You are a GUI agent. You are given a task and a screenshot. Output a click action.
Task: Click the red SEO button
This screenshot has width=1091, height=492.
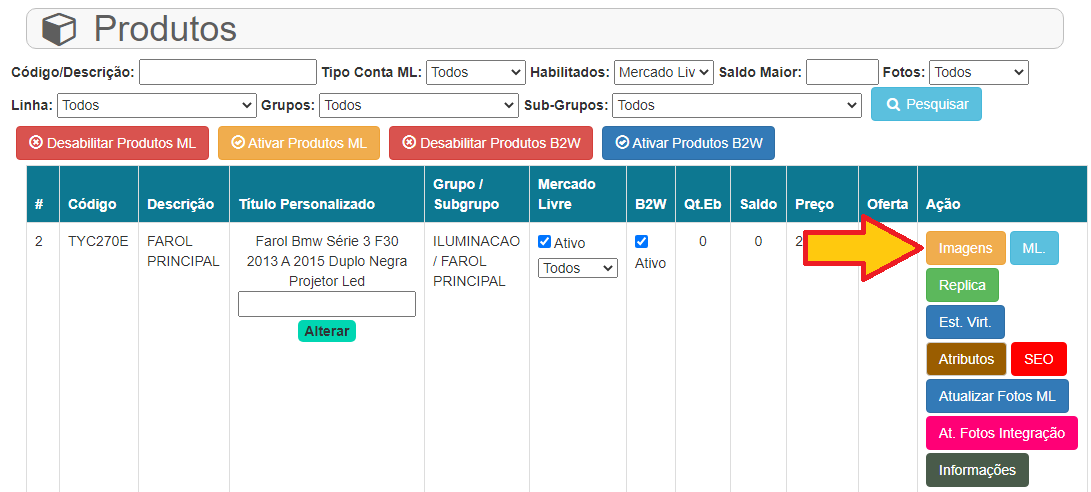click(1039, 359)
